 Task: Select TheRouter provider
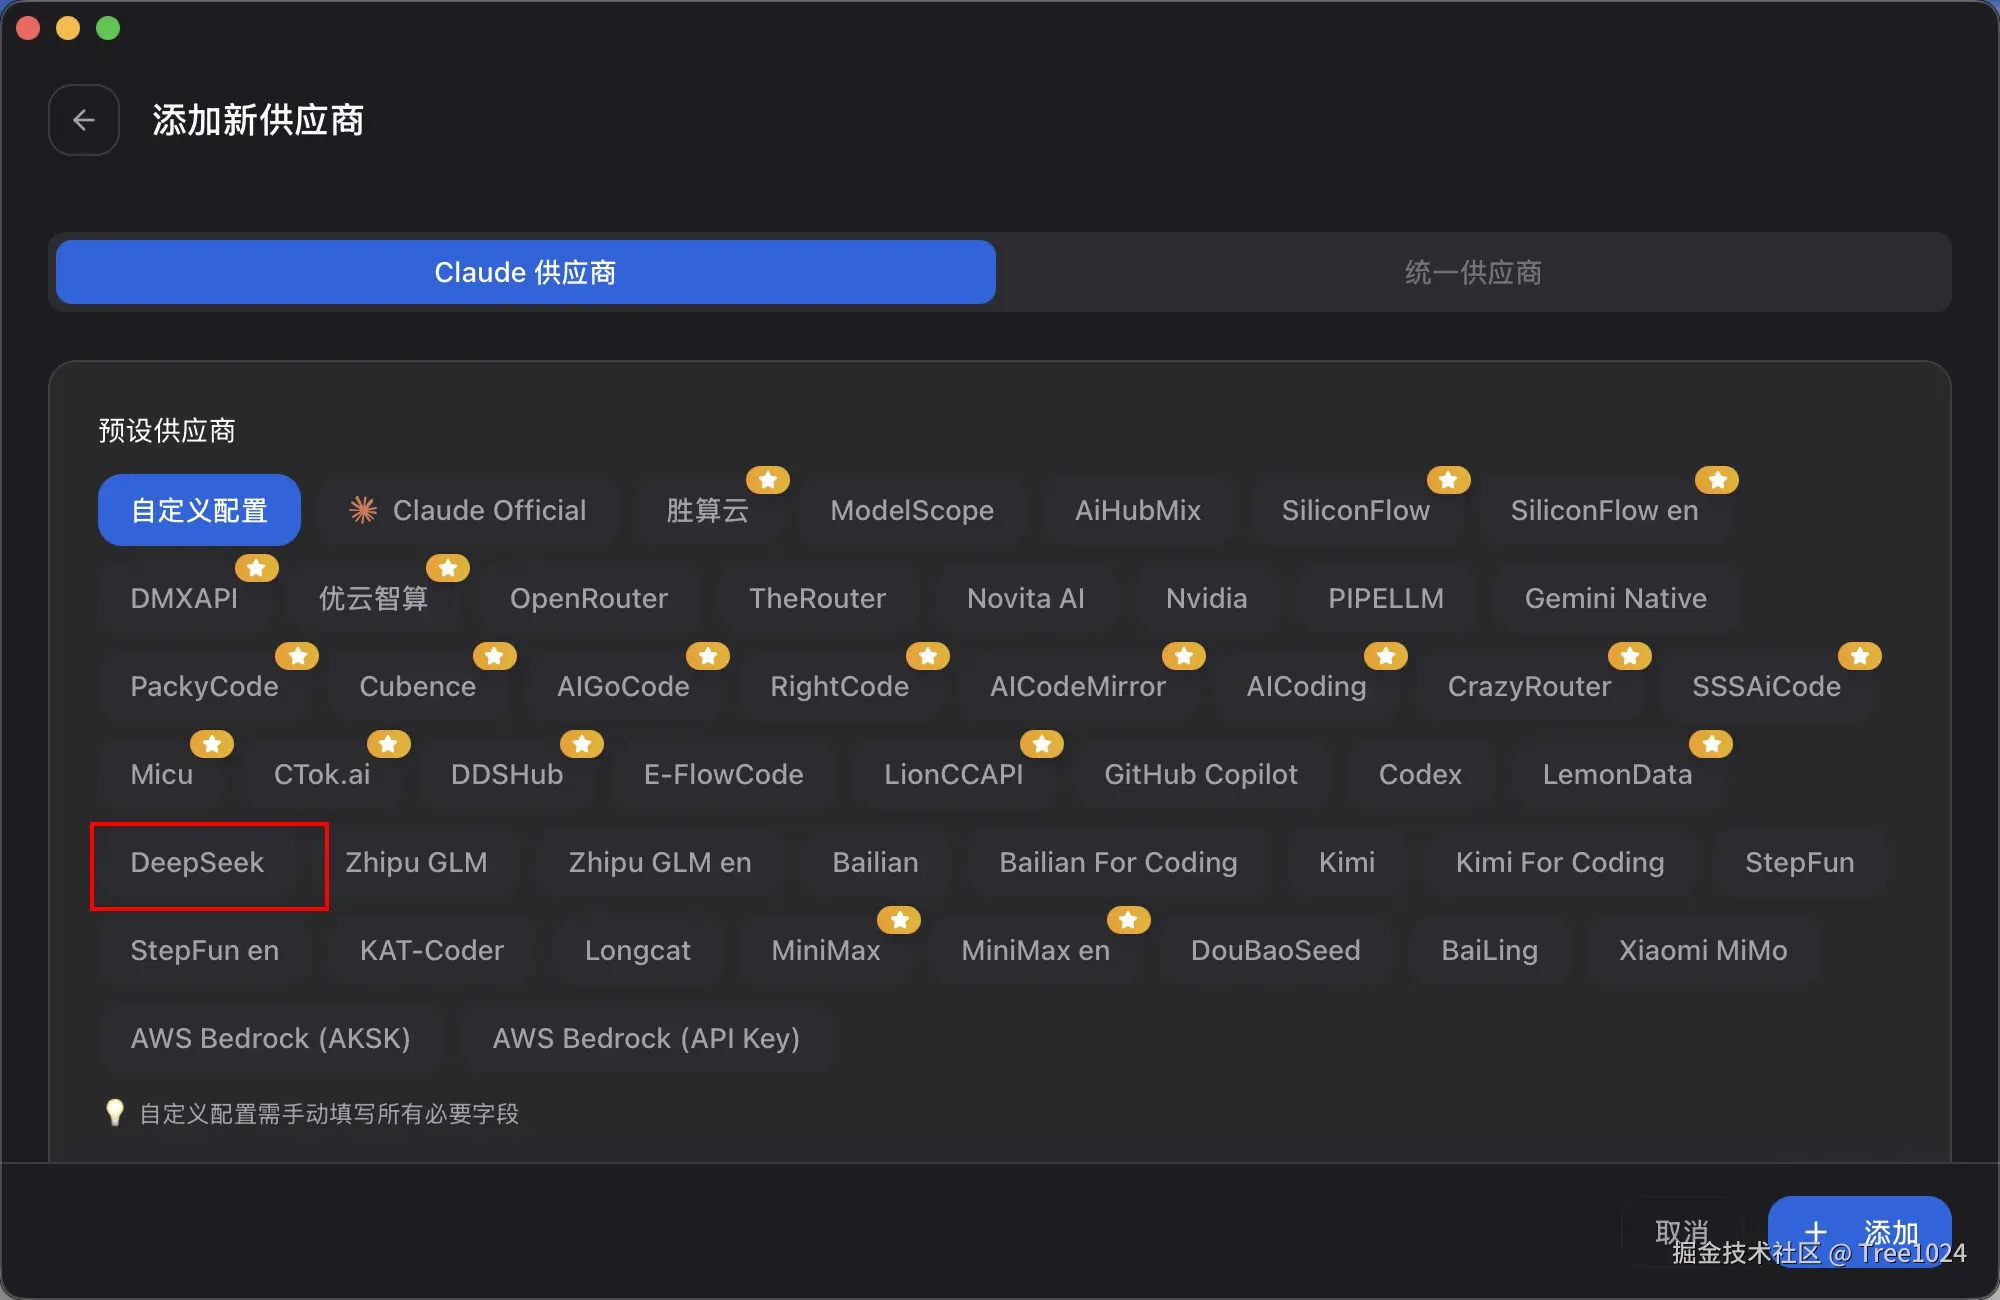coord(817,598)
